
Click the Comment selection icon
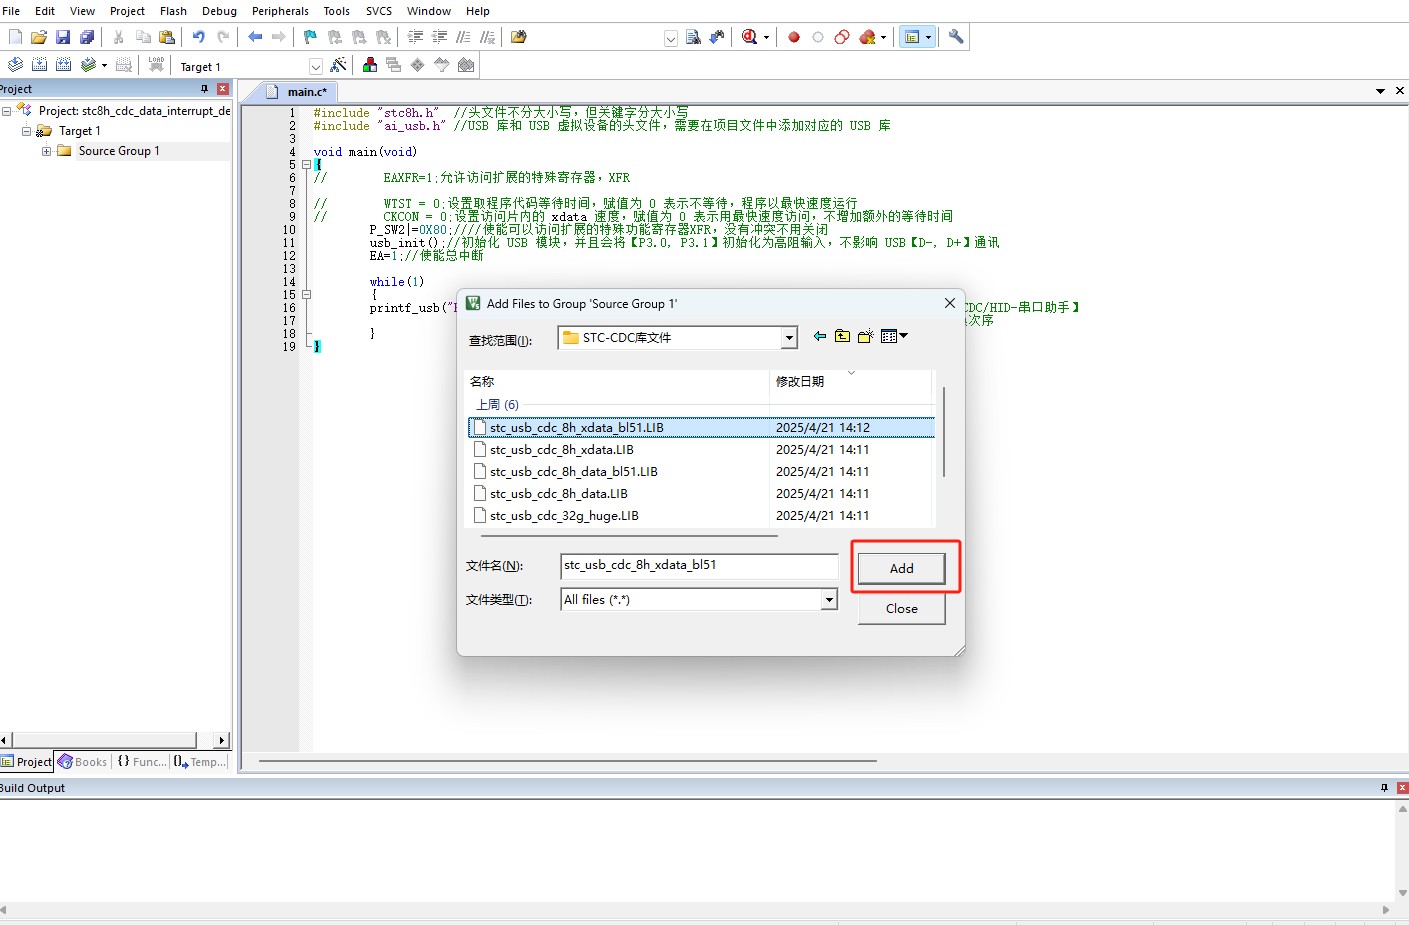click(x=463, y=37)
